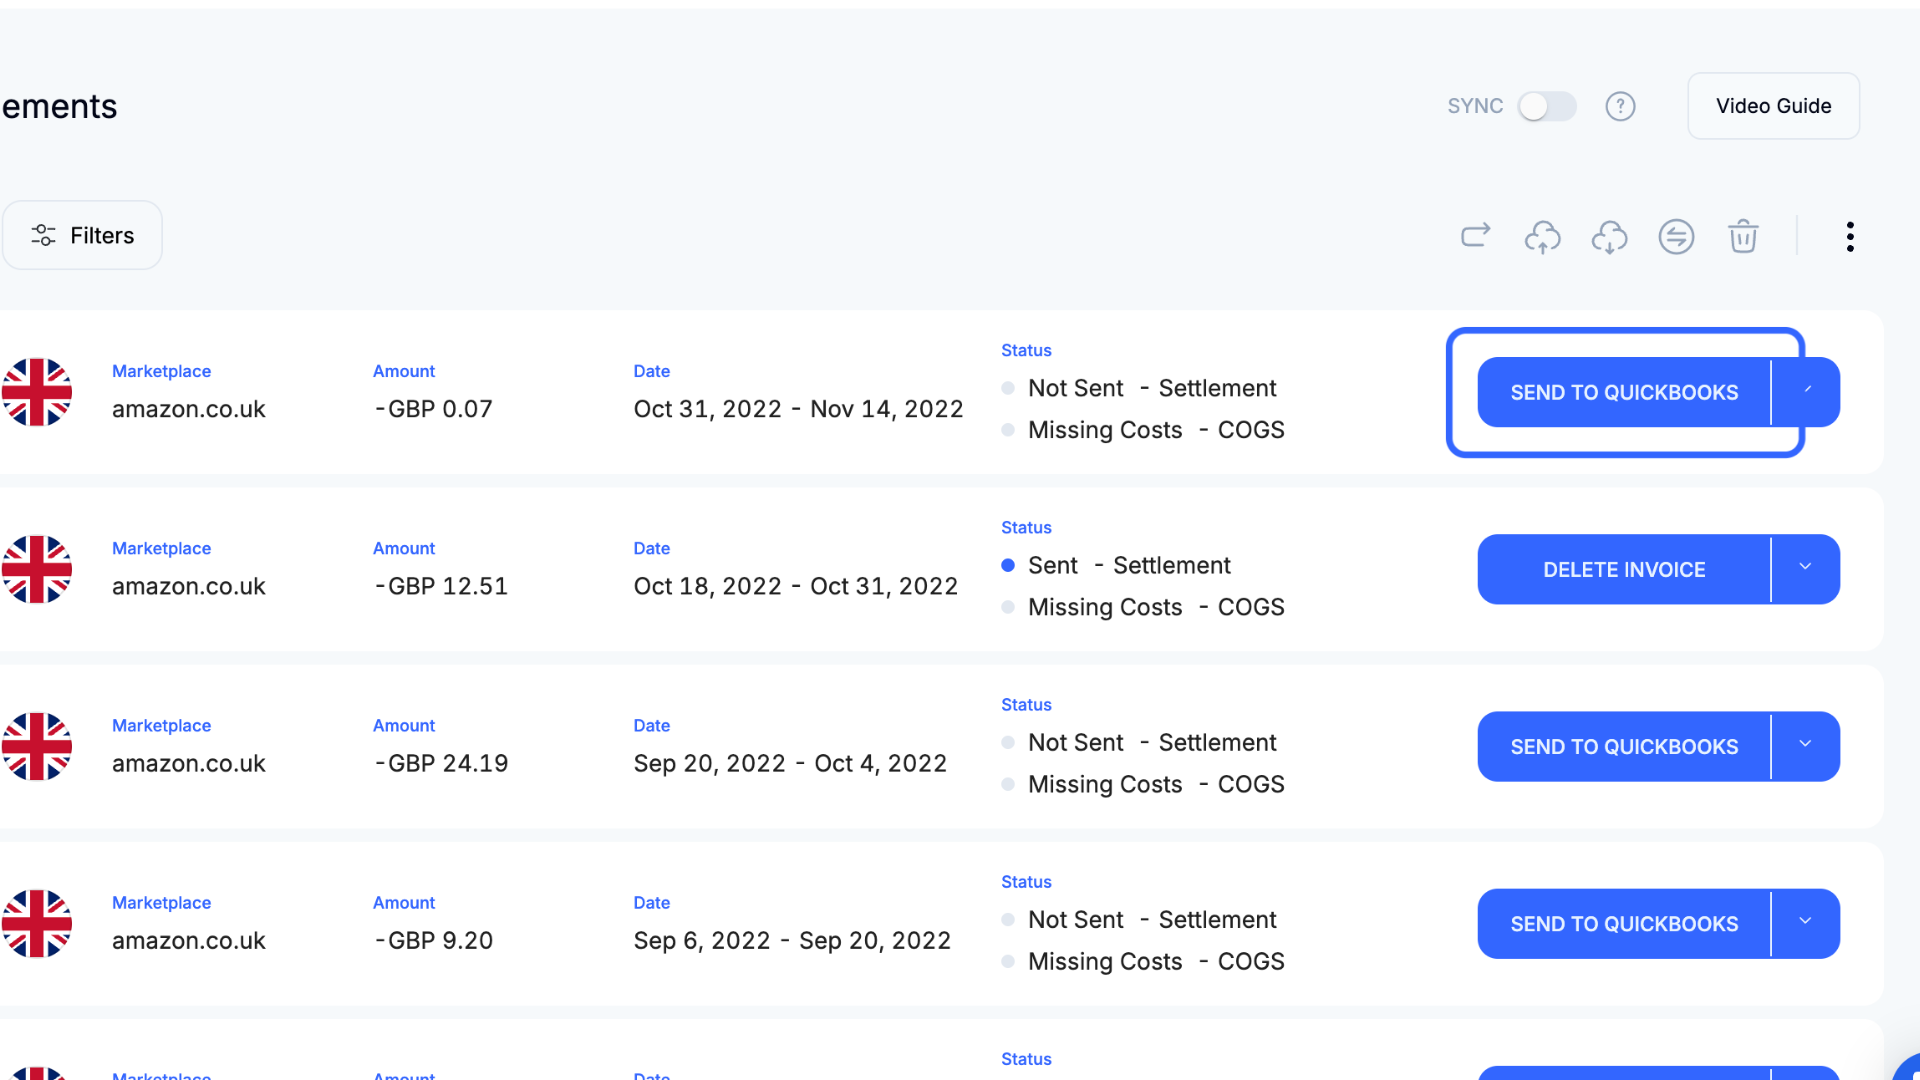
Task: Expand dropdown beside GBP 9.20 Send button
Action: tap(1806, 923)
